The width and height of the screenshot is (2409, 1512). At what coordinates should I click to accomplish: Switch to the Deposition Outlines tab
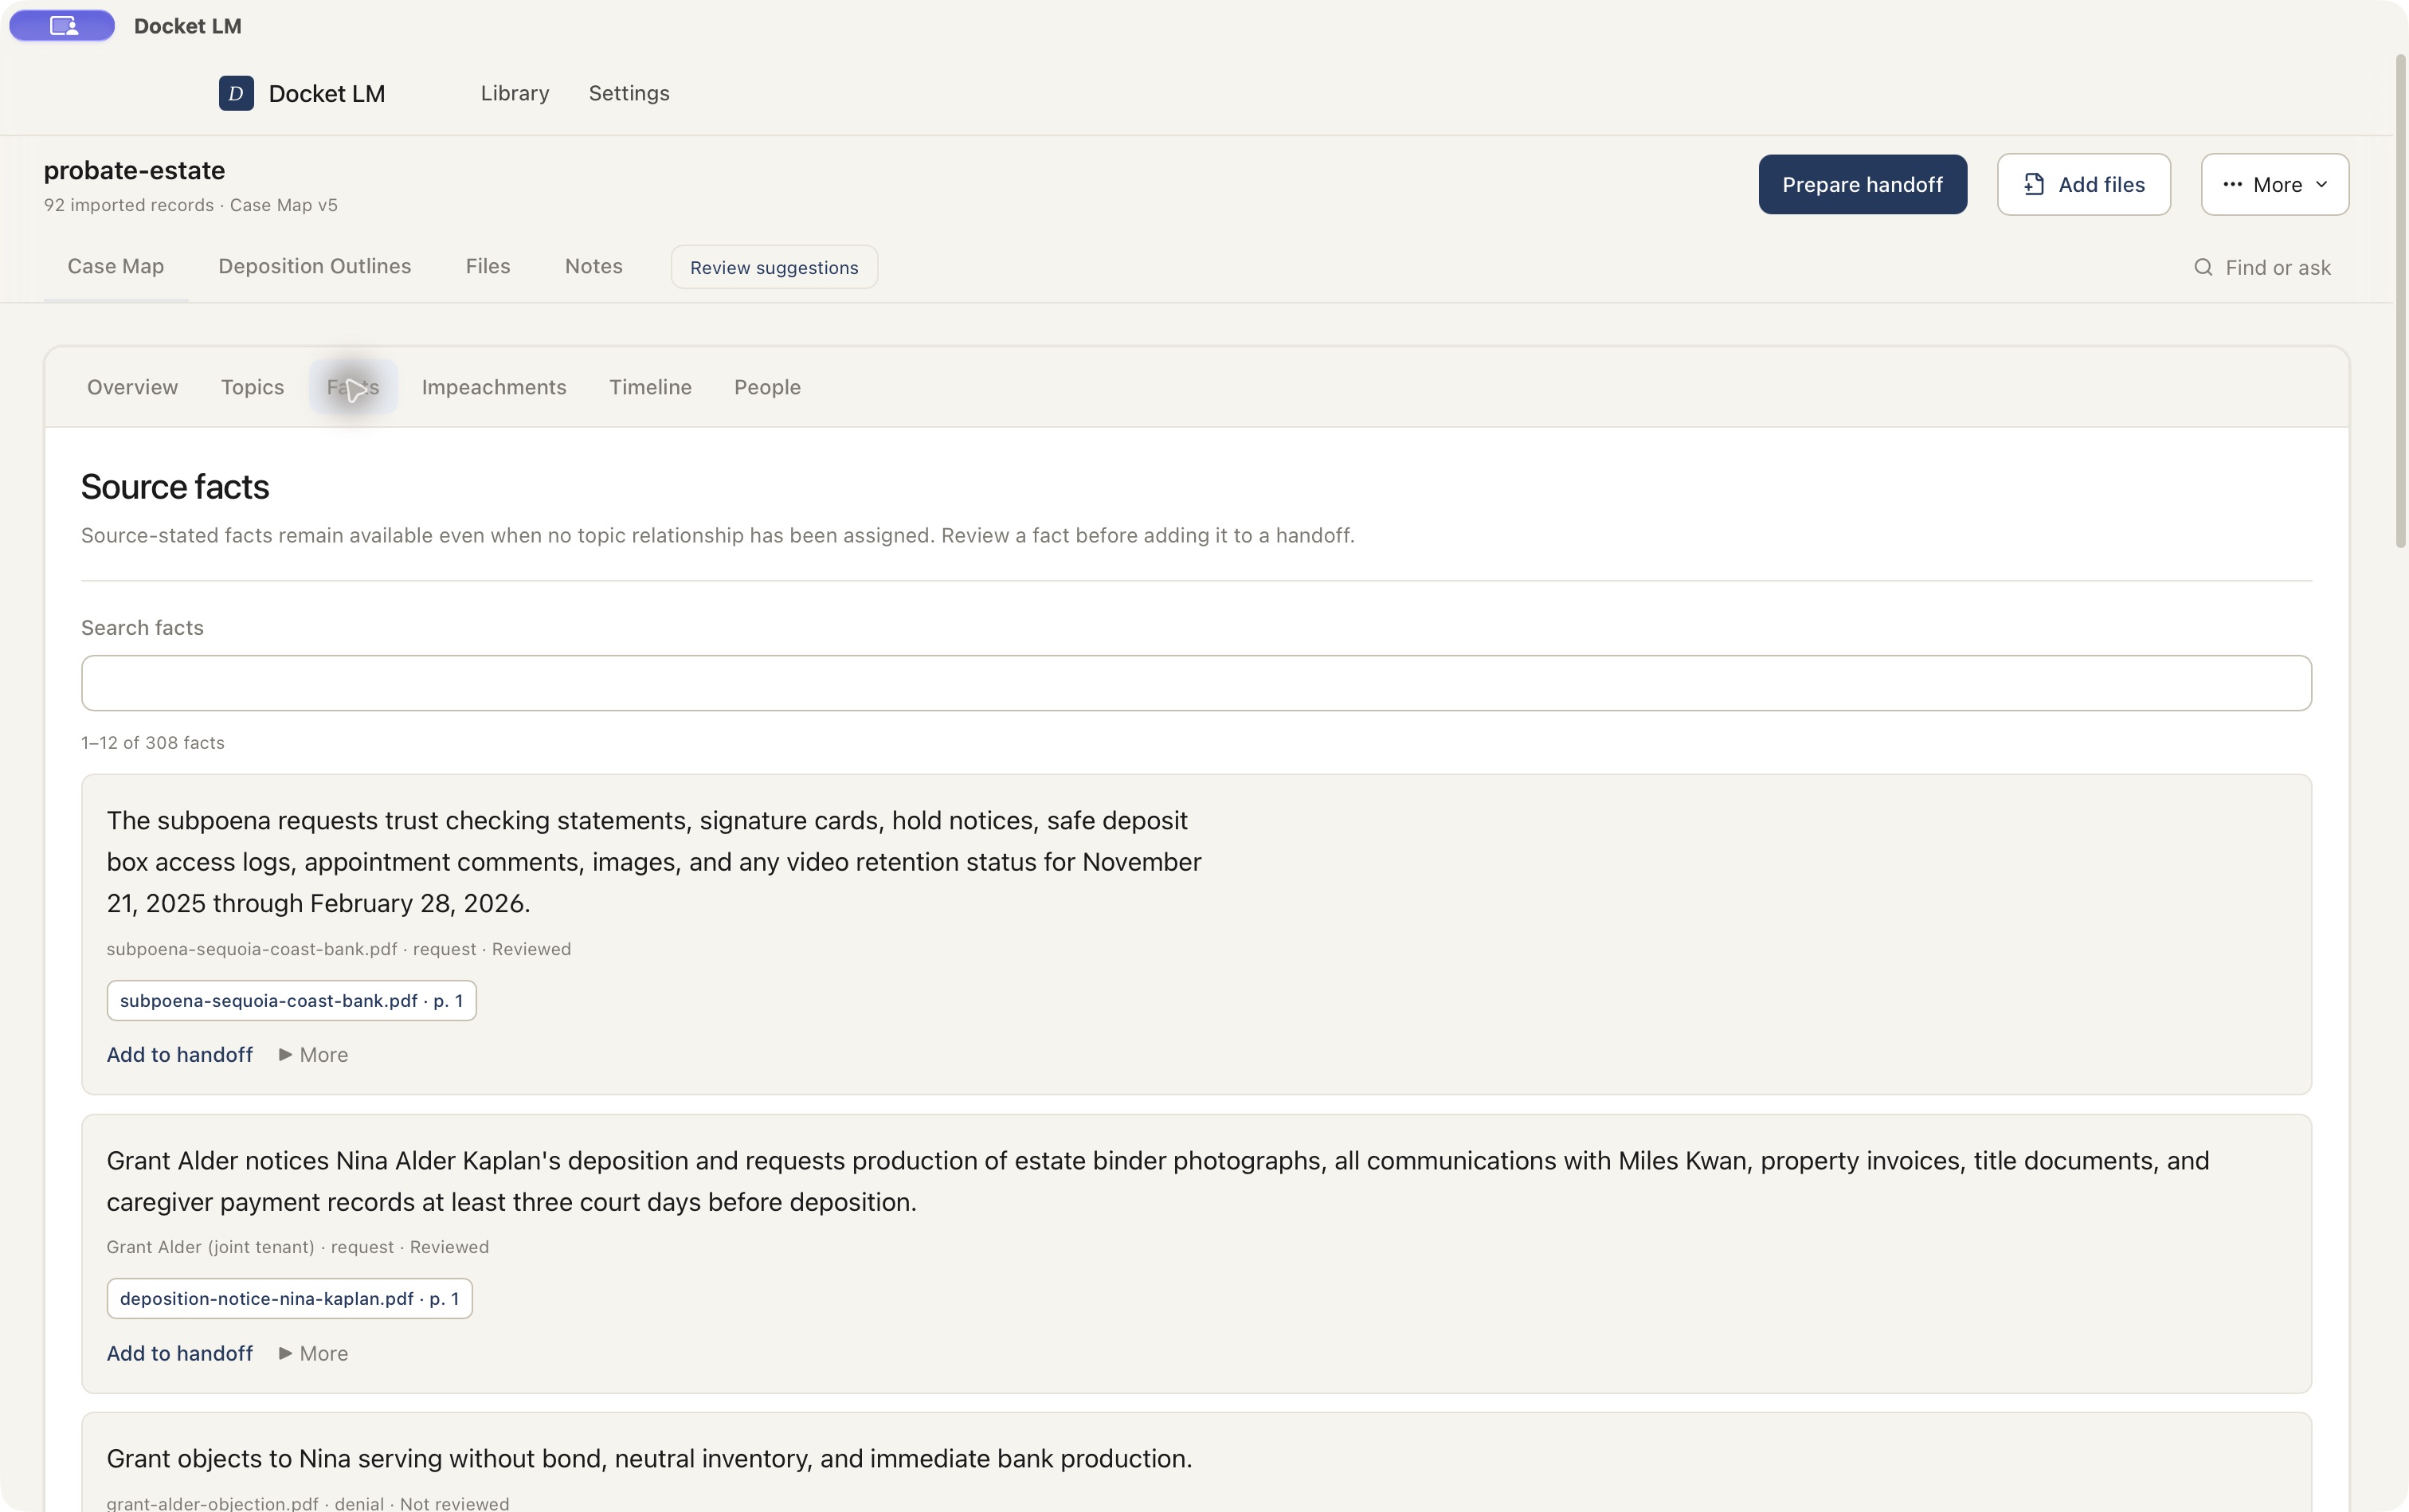point(315,266)
